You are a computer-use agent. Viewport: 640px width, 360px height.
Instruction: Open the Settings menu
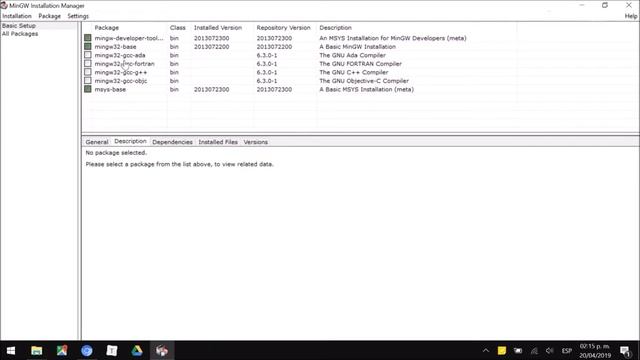(x=78, y=16)
